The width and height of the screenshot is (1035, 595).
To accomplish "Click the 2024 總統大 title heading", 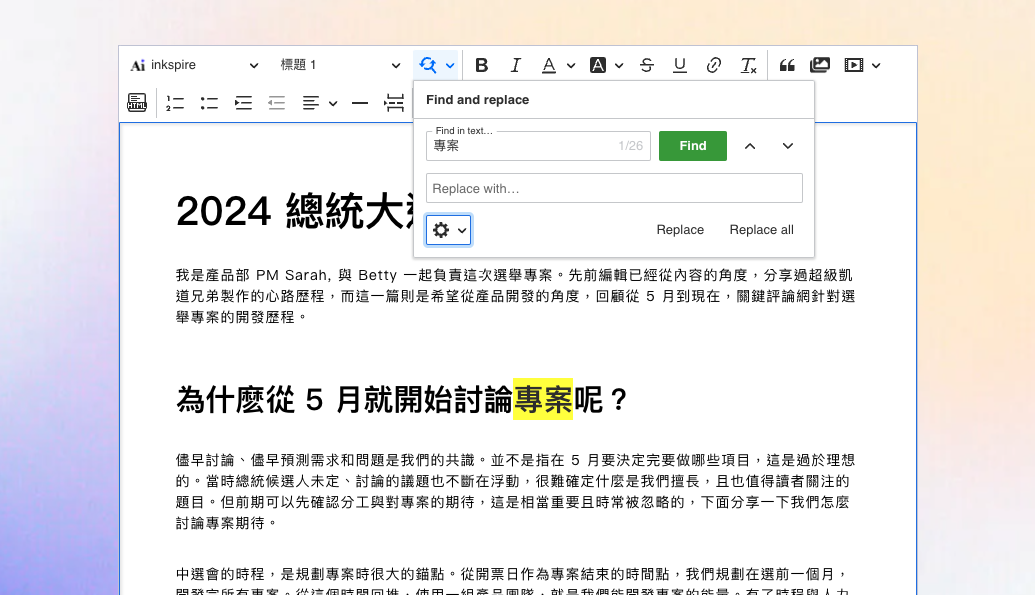I will [294, 211].
